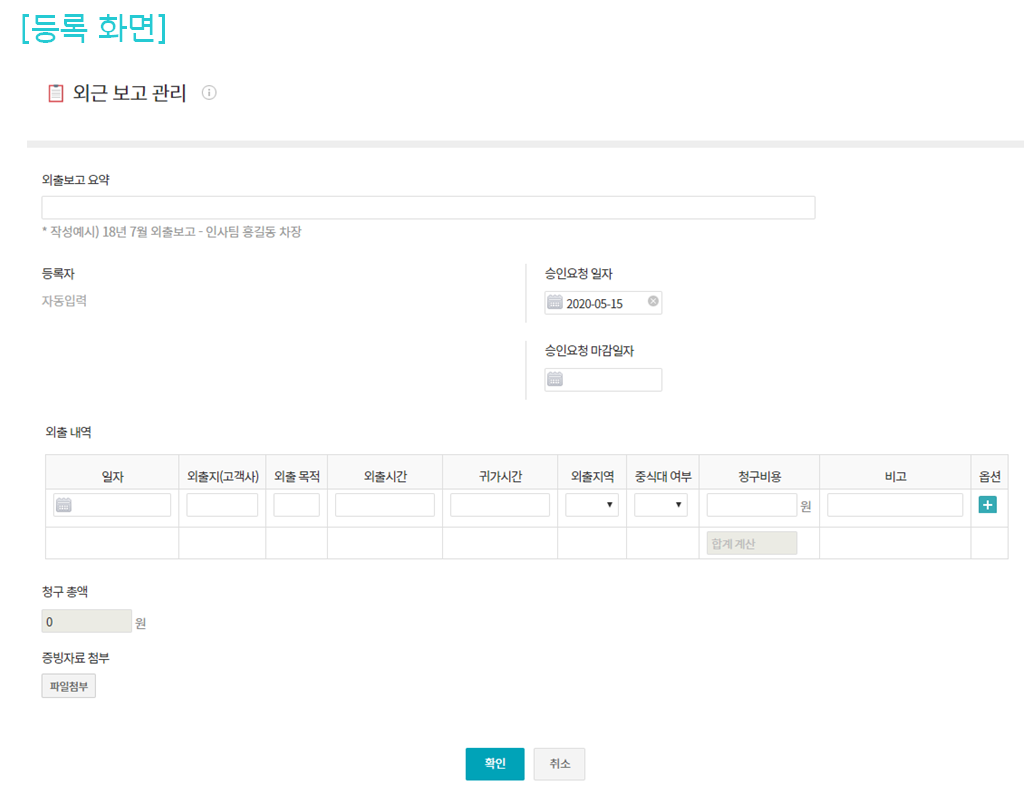Click the 귀가시간 input field

click(500, 505)
